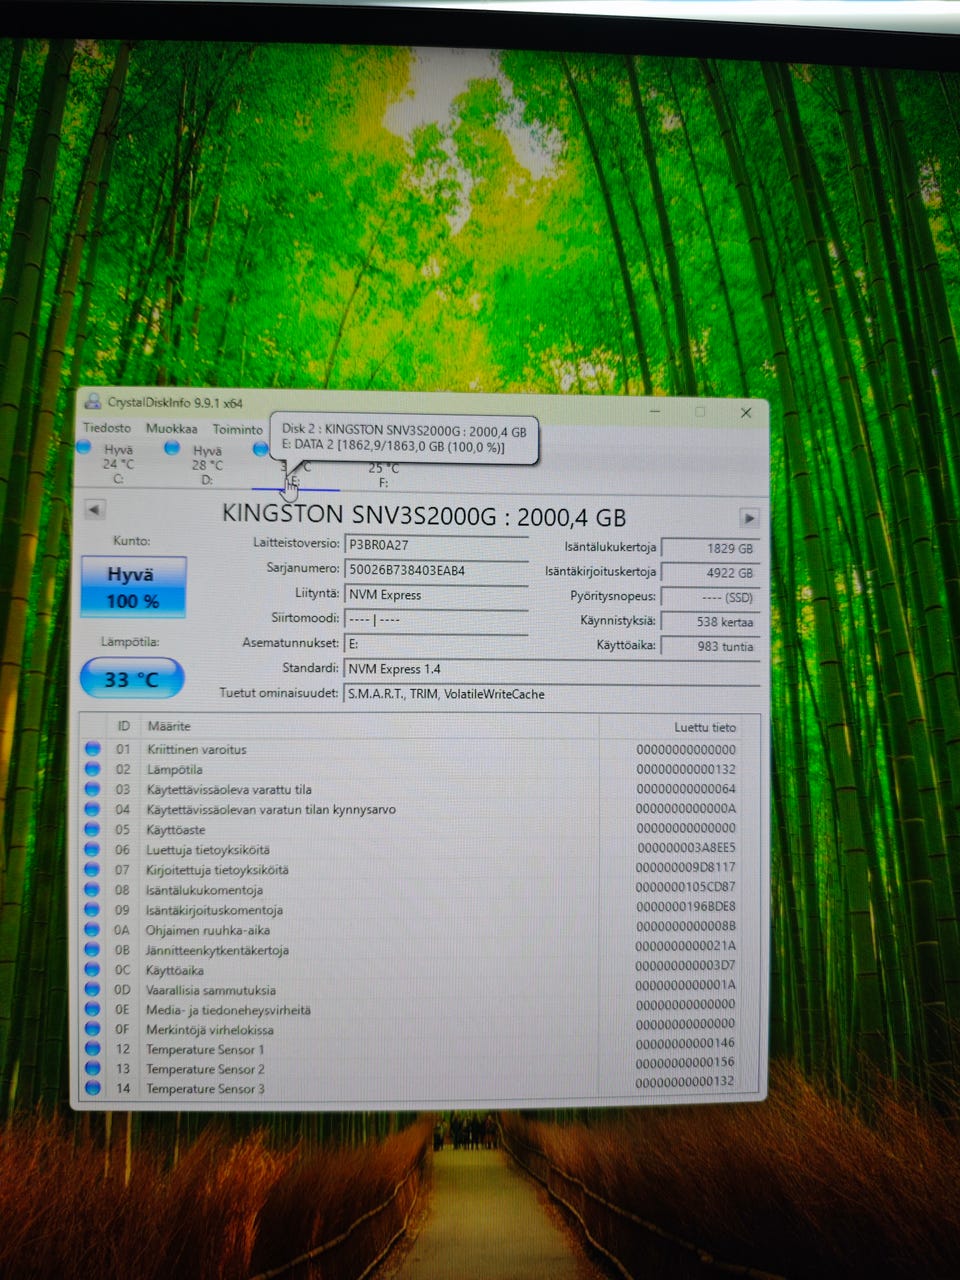
Task: Click raw value 000000009D8117
Action: (x=686, y=867)
